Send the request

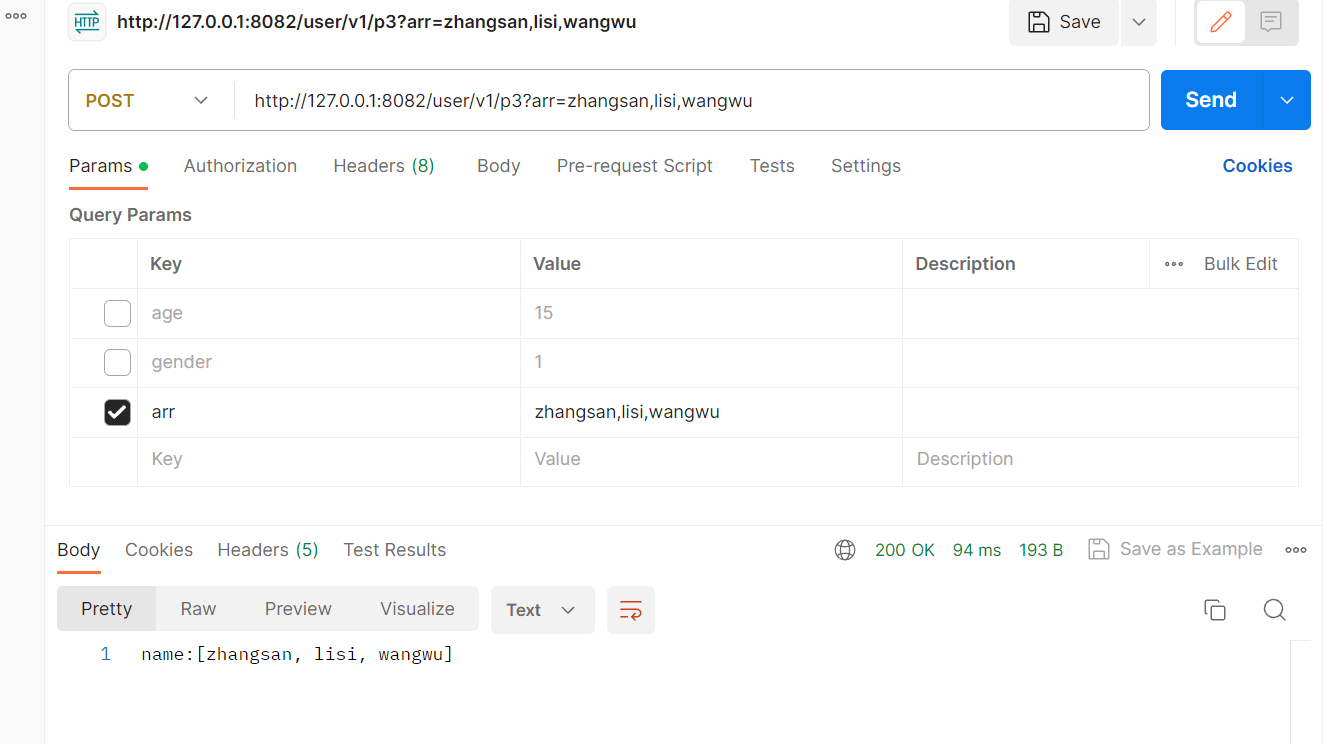point(1211,100)
